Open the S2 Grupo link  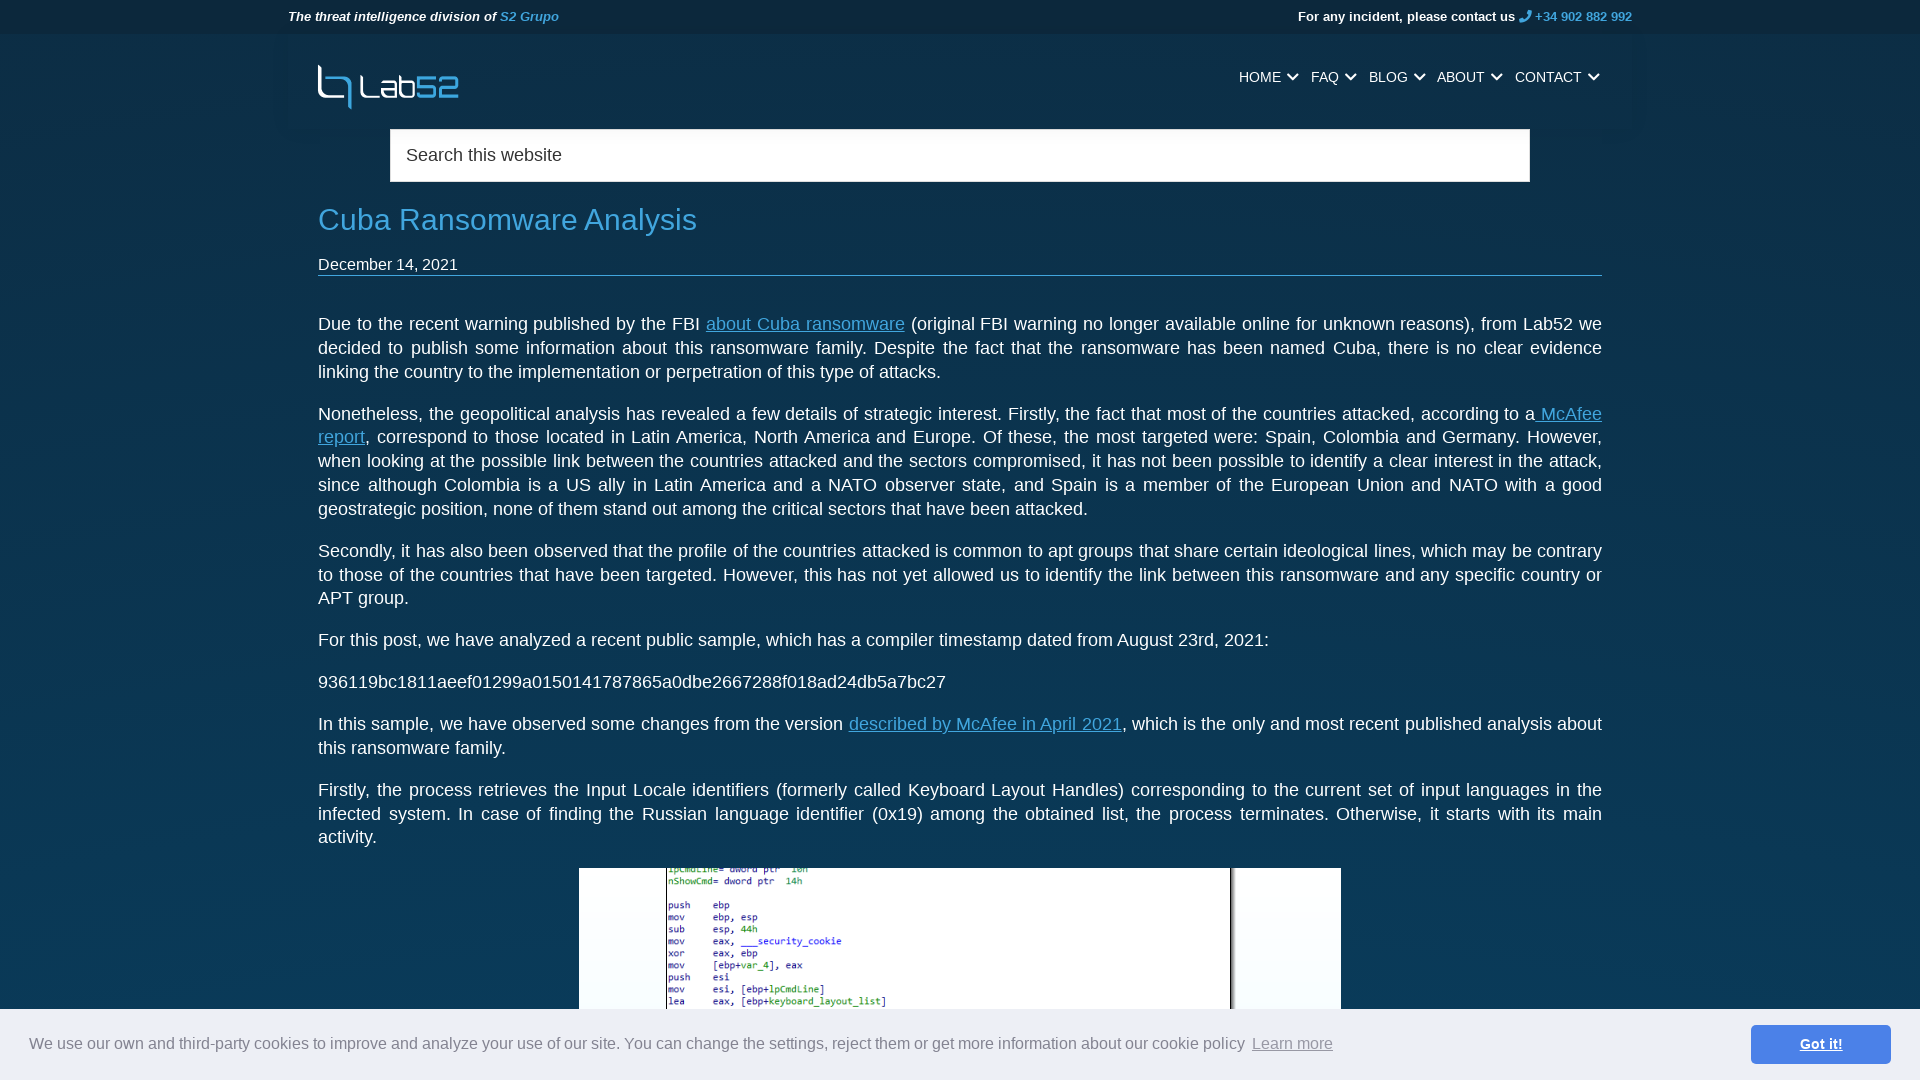pos(529,16)
